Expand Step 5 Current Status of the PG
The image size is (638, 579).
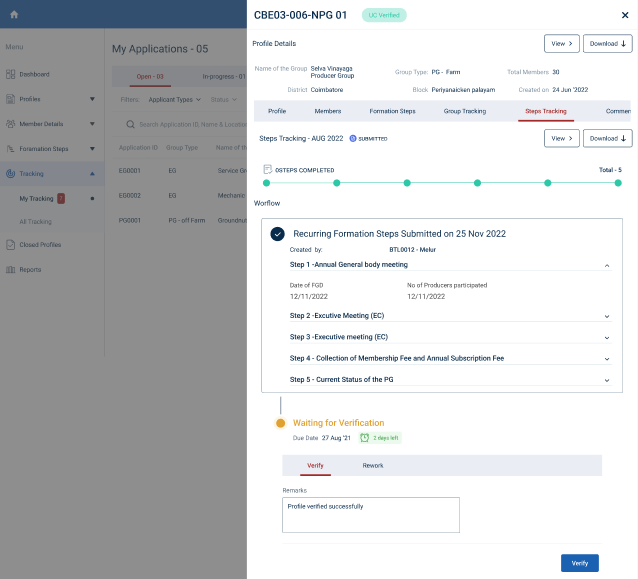coord(606,380)
